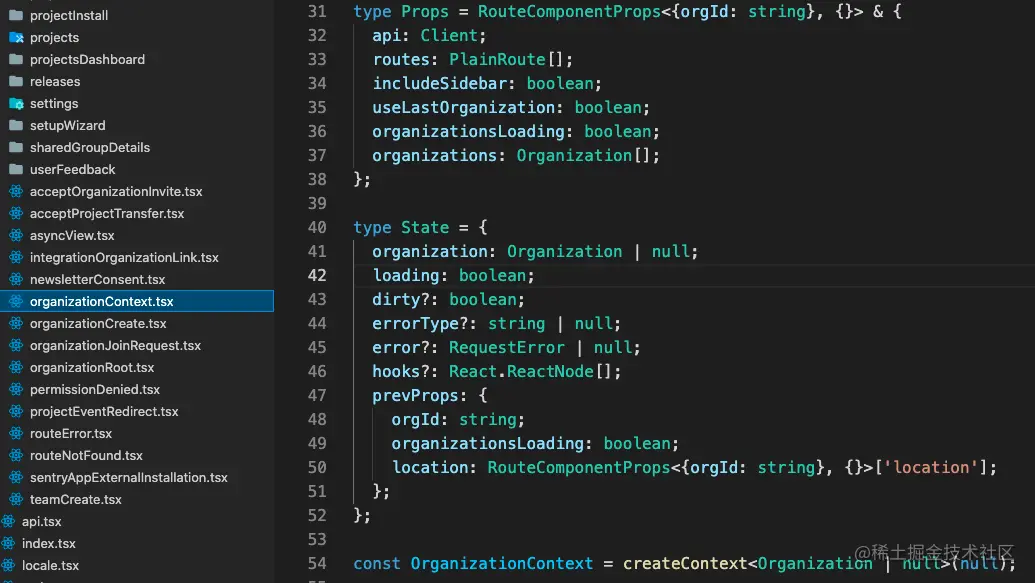Open acceptOrganizationInvite.tsx file

coord(116,191)
